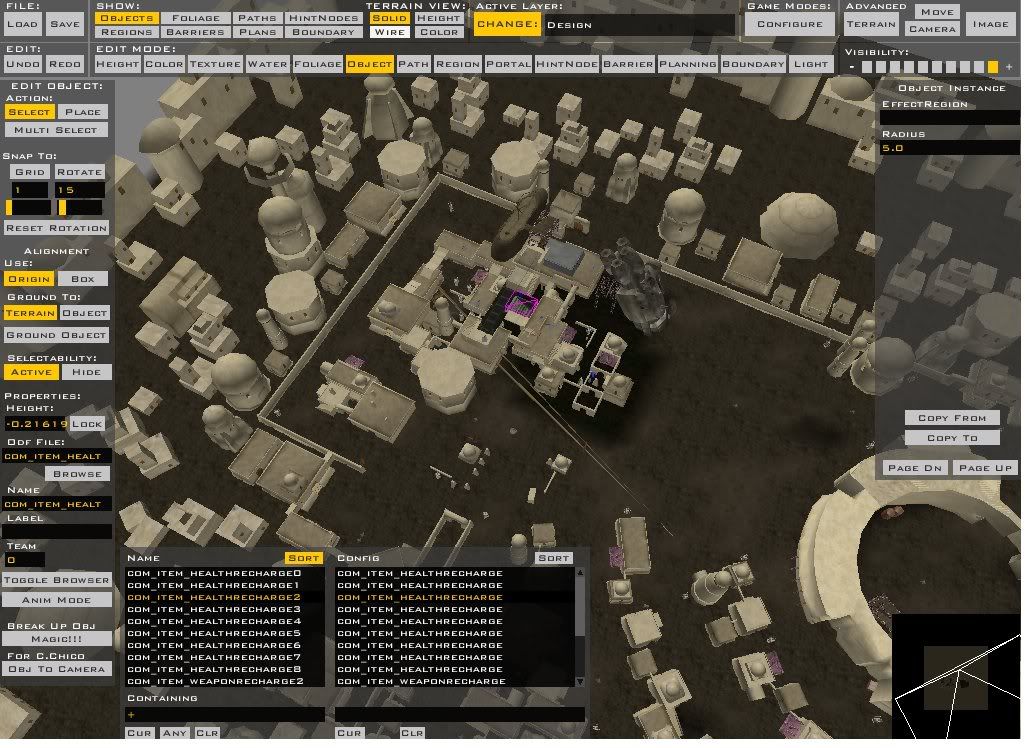This screenshot has width=1026, height=748.
Task: Switch to Light edit mode
Action: click(x=811, y=63)
